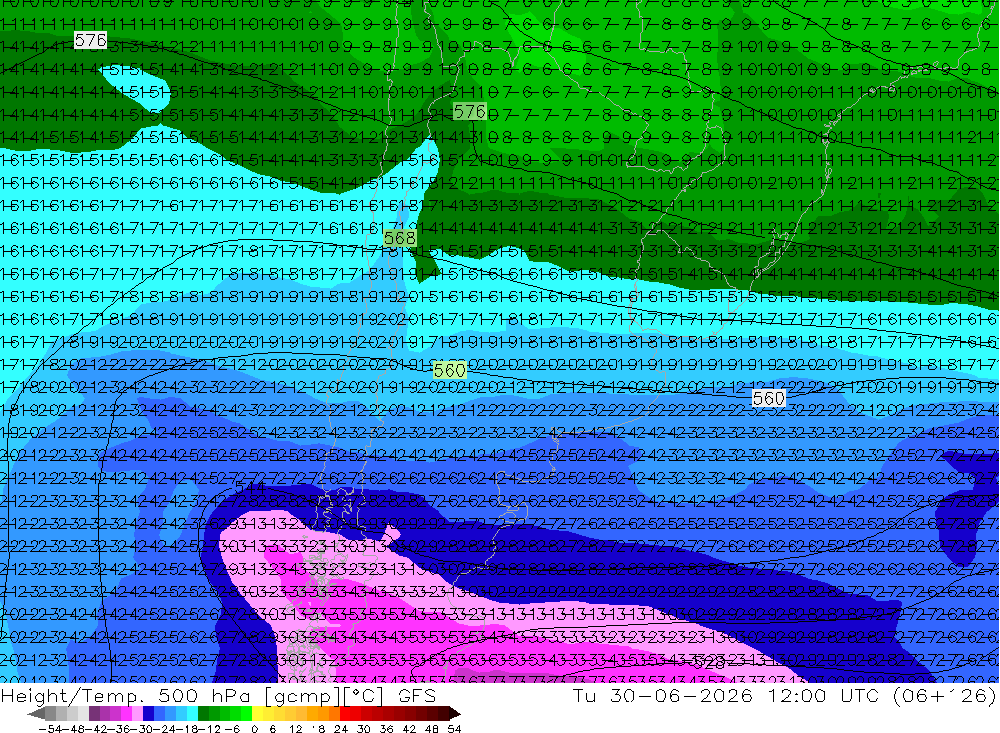Click the white 576 contour label

[x=90, y=41]
